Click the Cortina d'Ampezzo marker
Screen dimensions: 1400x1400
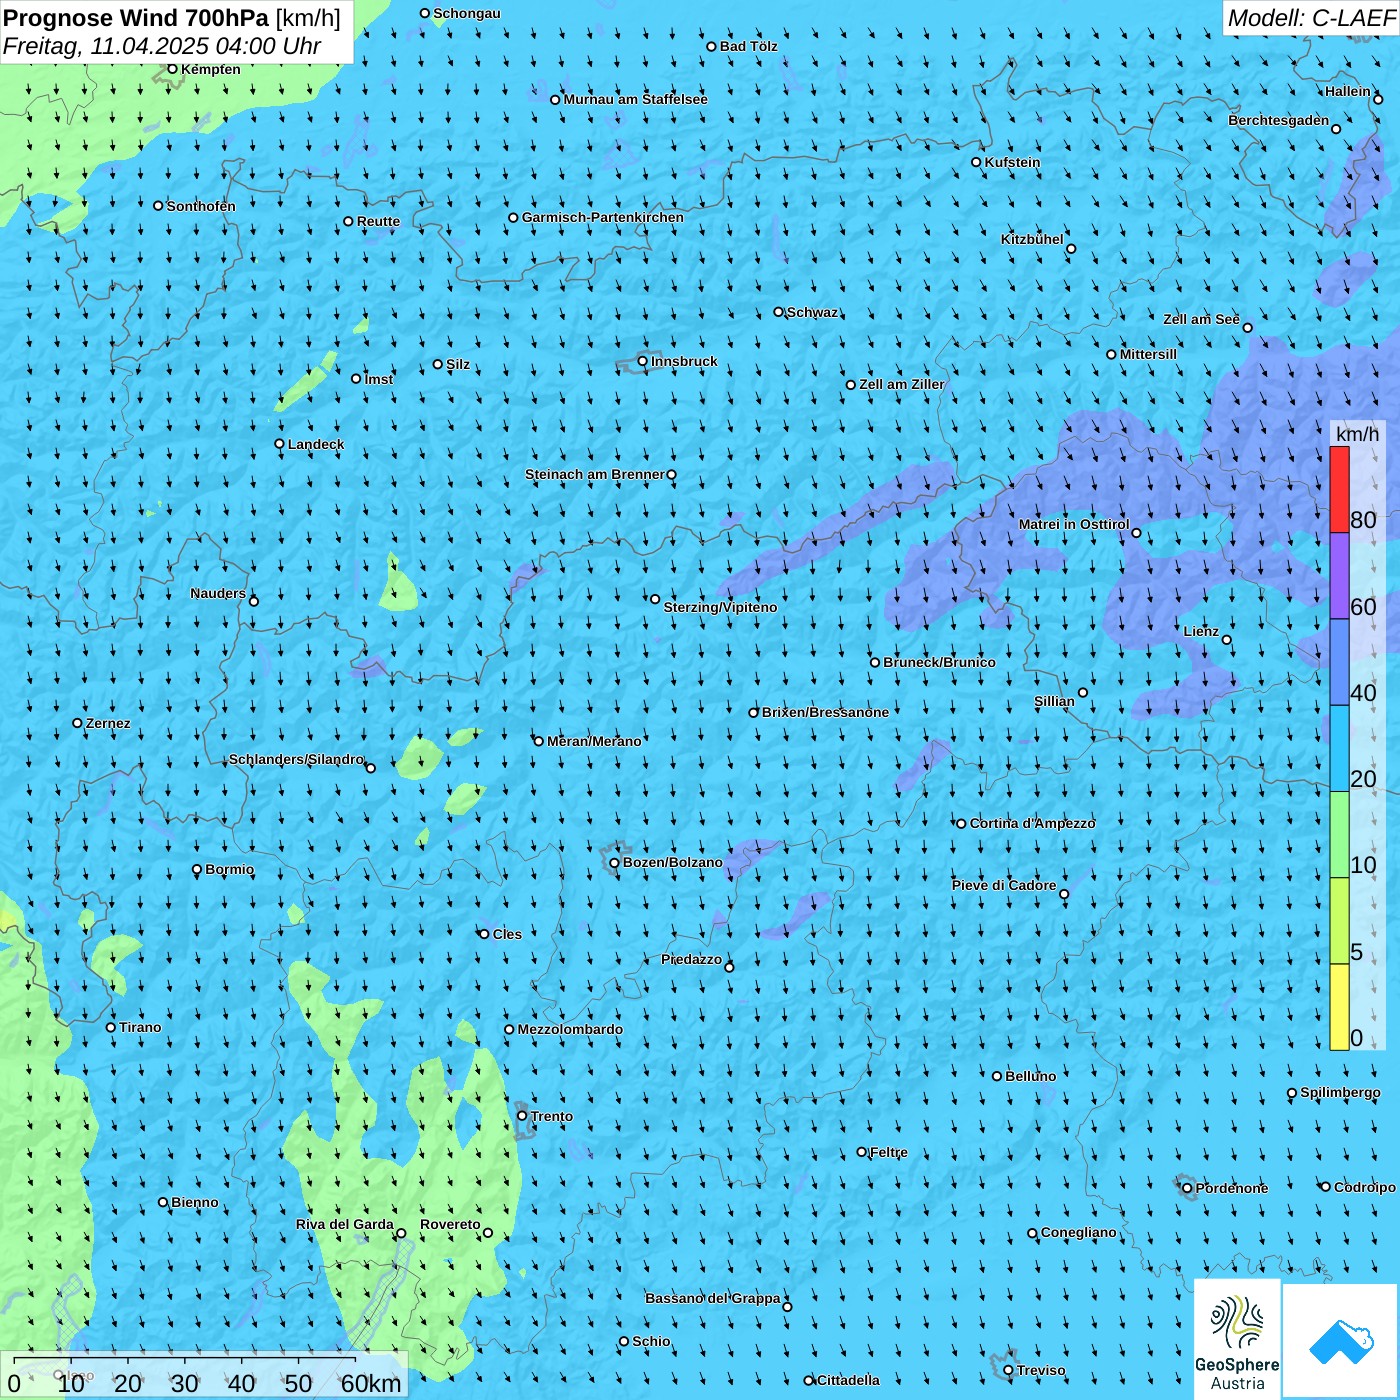[961, 824]
